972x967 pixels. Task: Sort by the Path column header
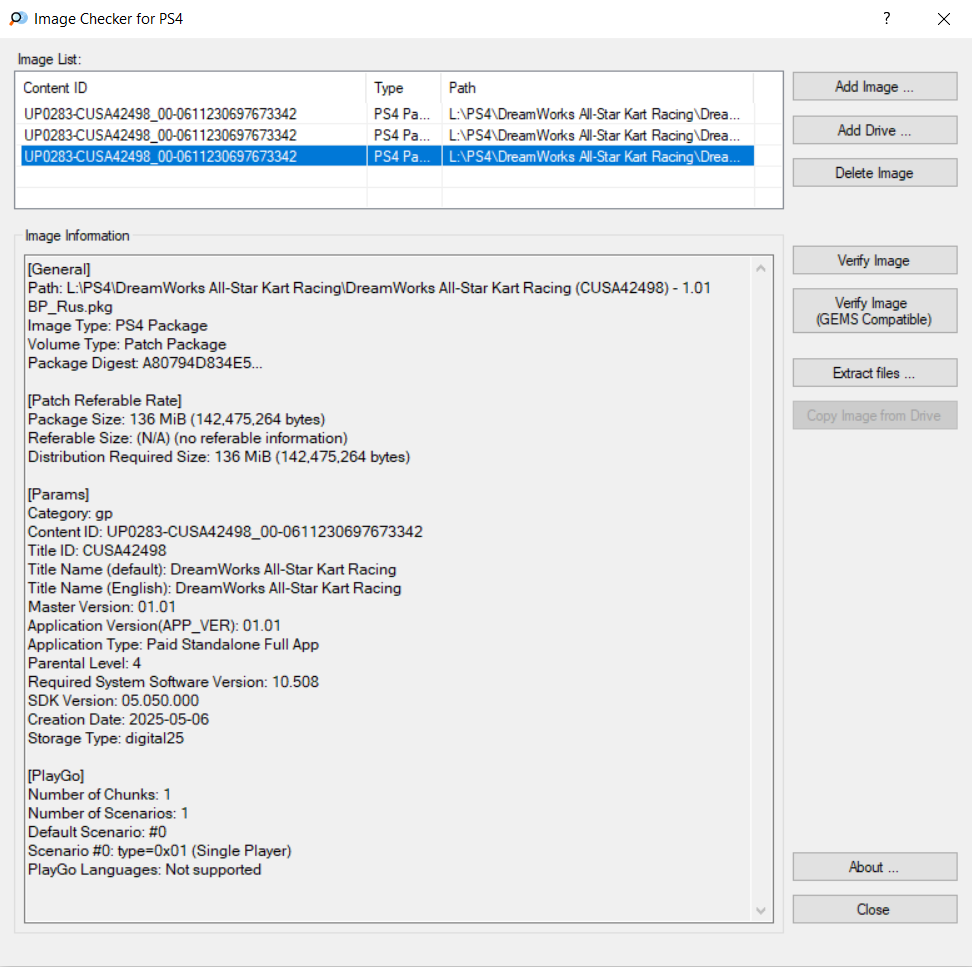coord(598,88)
